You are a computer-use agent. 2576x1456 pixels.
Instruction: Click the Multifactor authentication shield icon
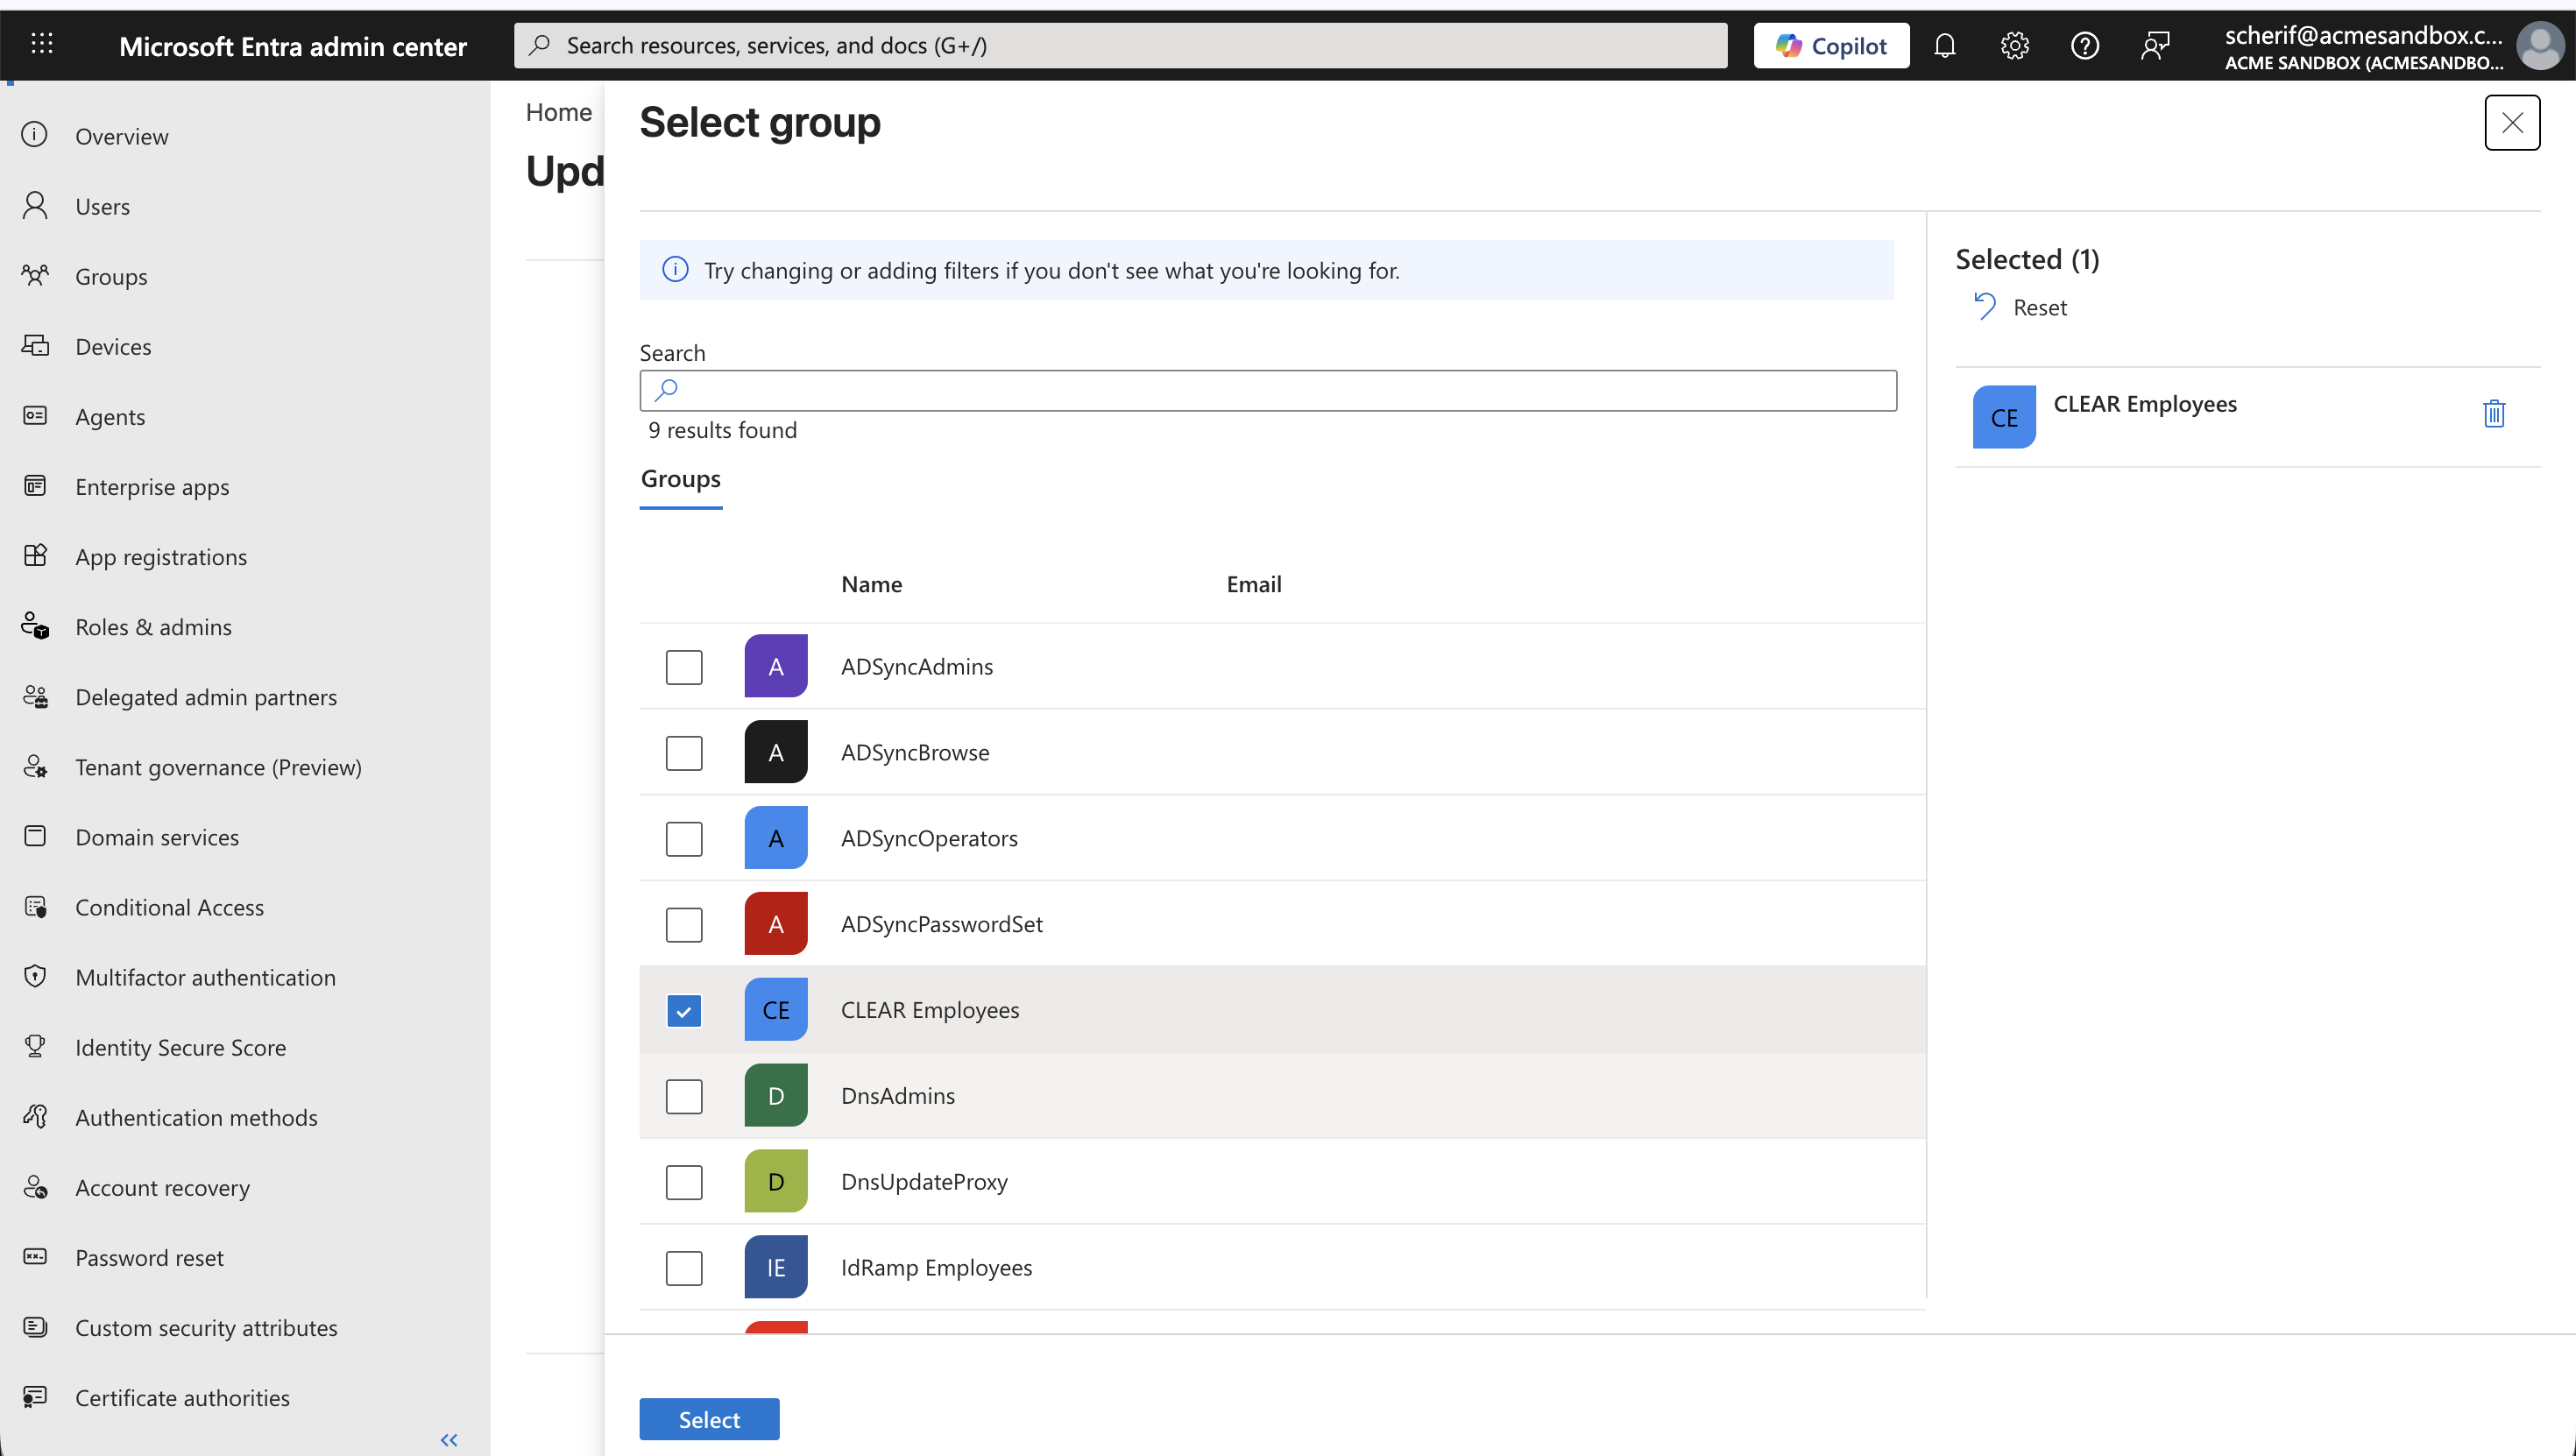35,976
